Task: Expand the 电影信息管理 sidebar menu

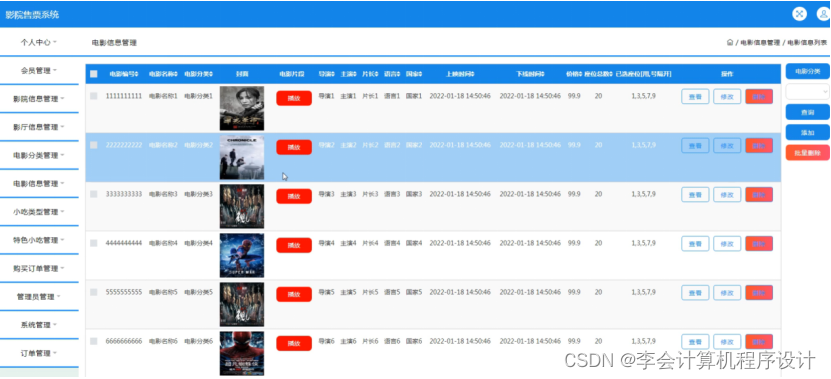Action: pos(39,183)
